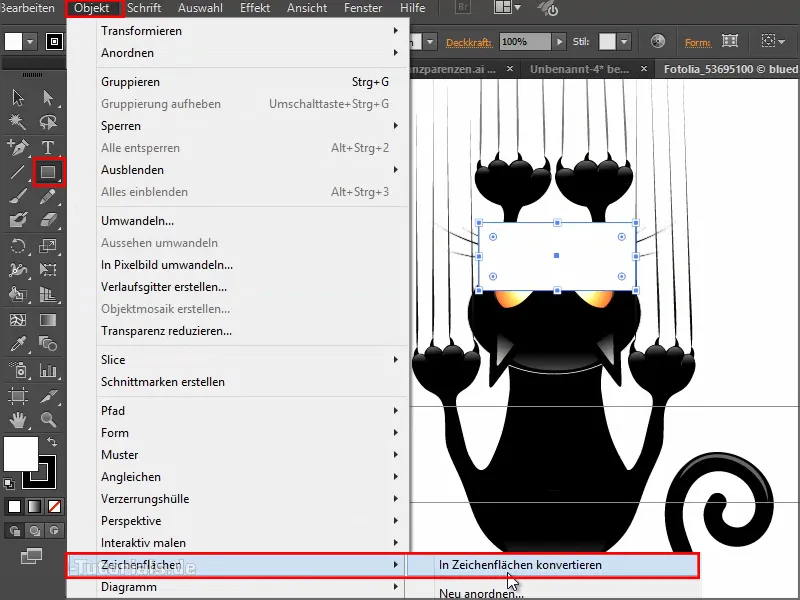Pick the Blob Brush tool
Image resolution: width=800 pixels, height=600 pixels.
18,220
